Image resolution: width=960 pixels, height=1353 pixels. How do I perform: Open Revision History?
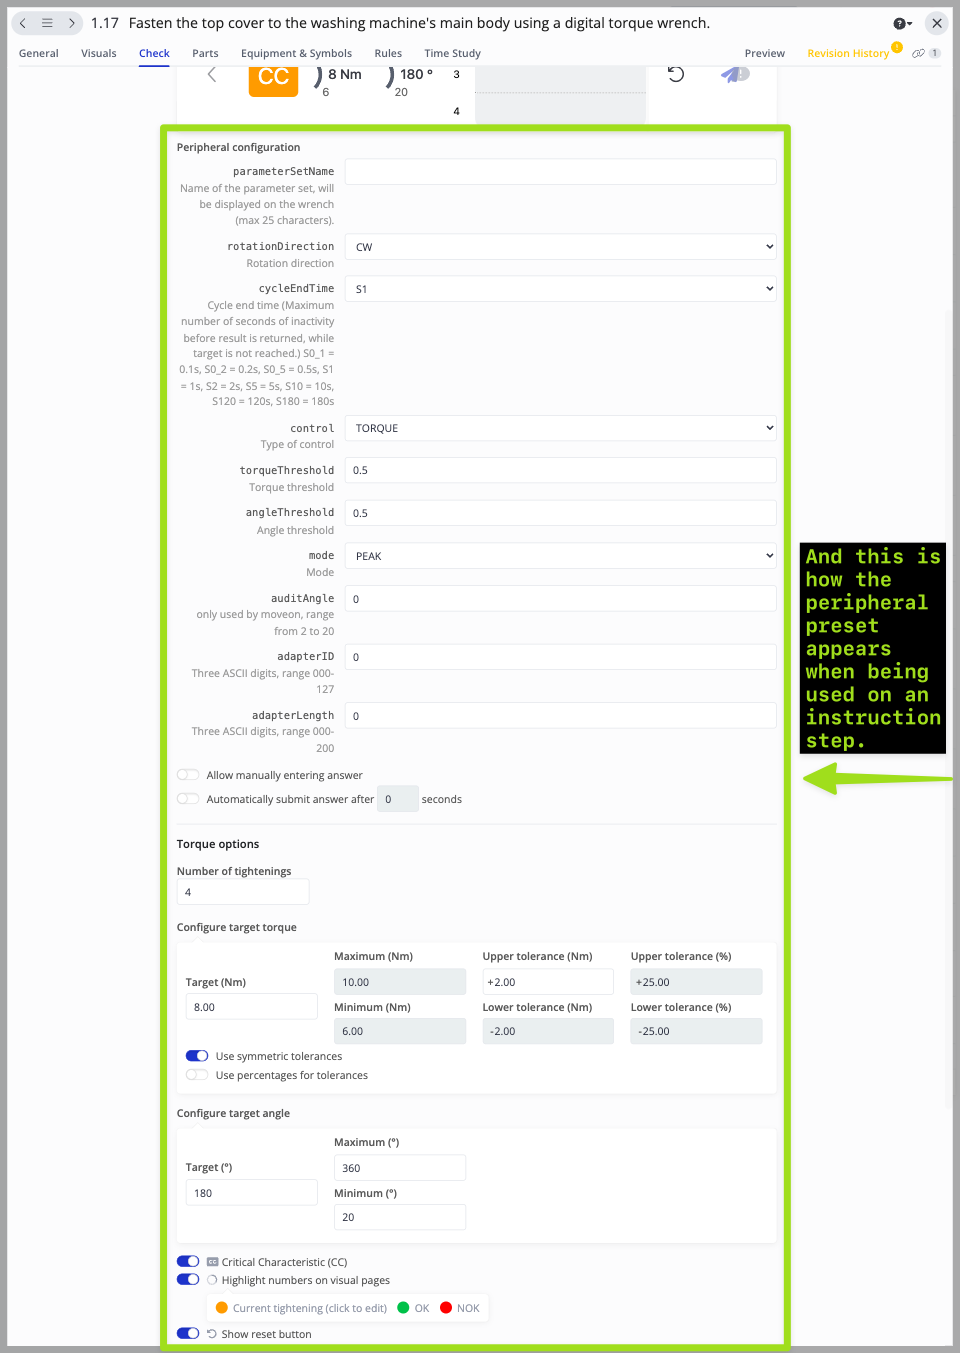click(x=847, y=54)
